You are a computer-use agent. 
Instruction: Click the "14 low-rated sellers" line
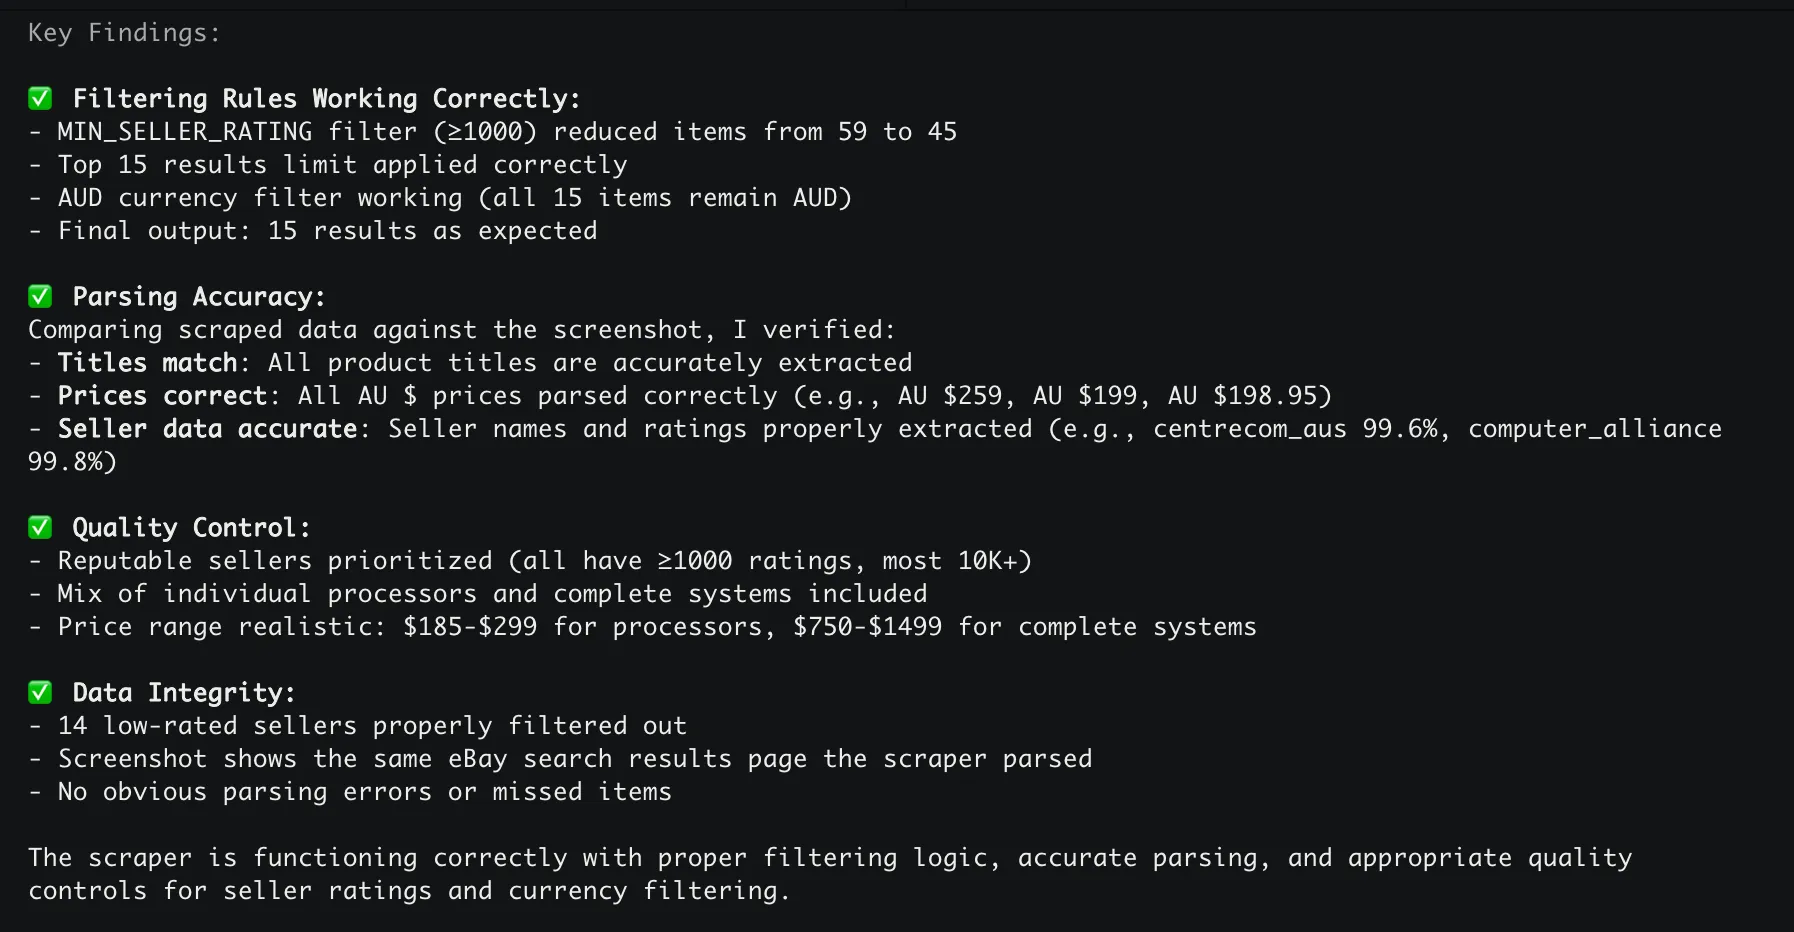click(x=371, y=725)
